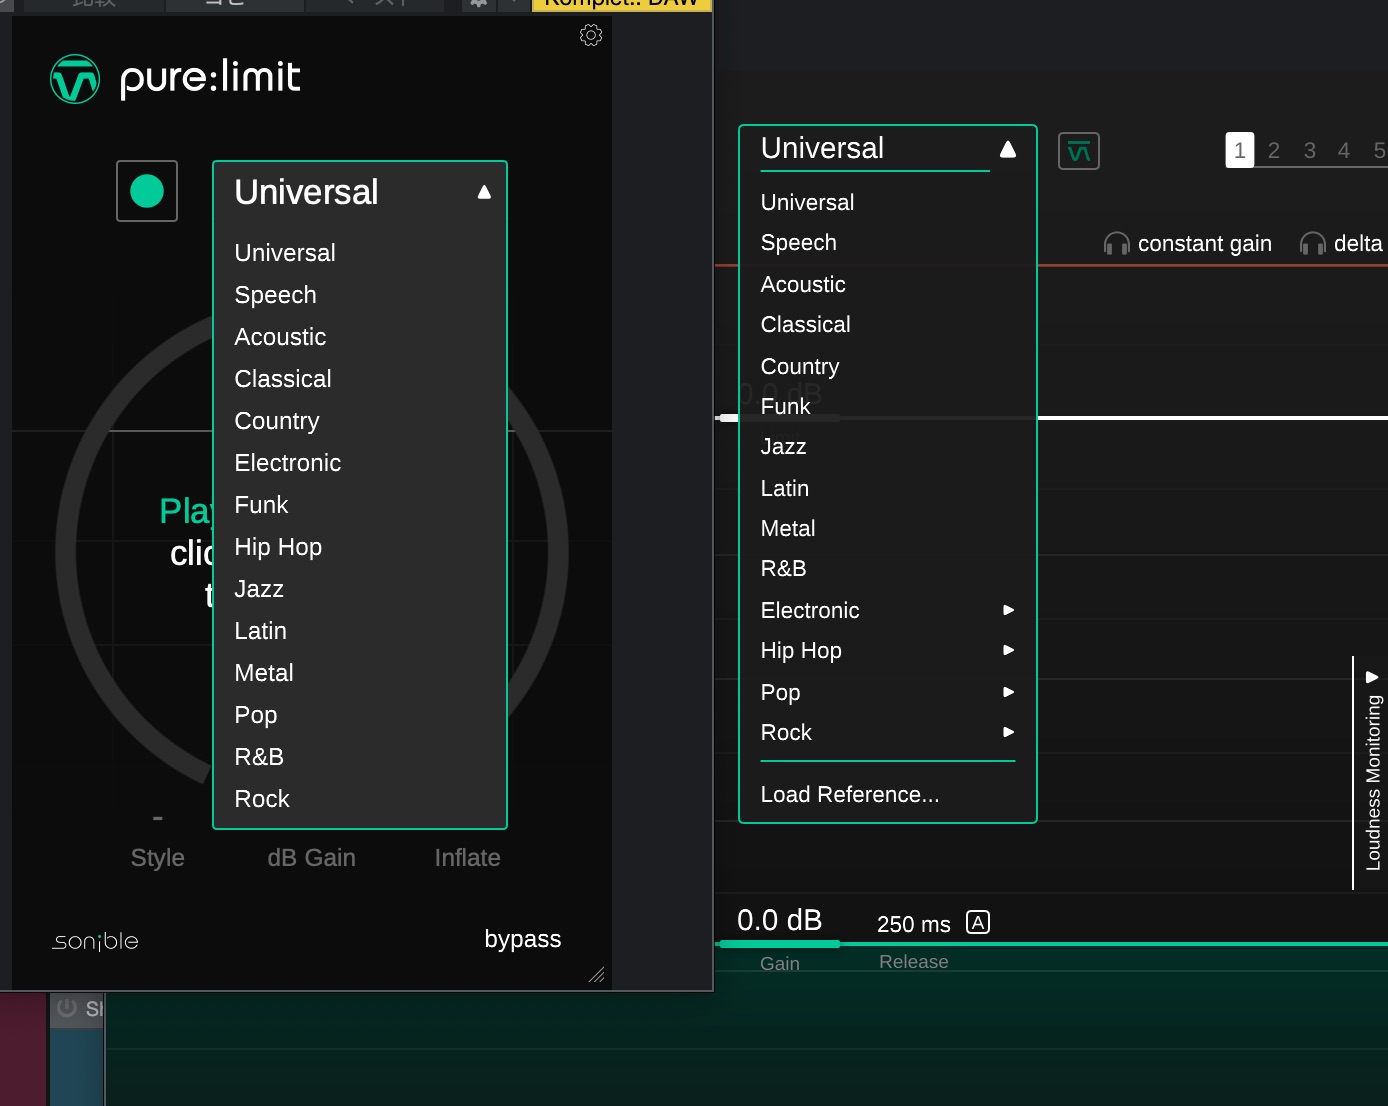Image resolution: width=1388 pixels, height=1106 pixels.
Task: Click the 0.0 dB gain slider
Action: pyautogui.click(x=779, y=921)
